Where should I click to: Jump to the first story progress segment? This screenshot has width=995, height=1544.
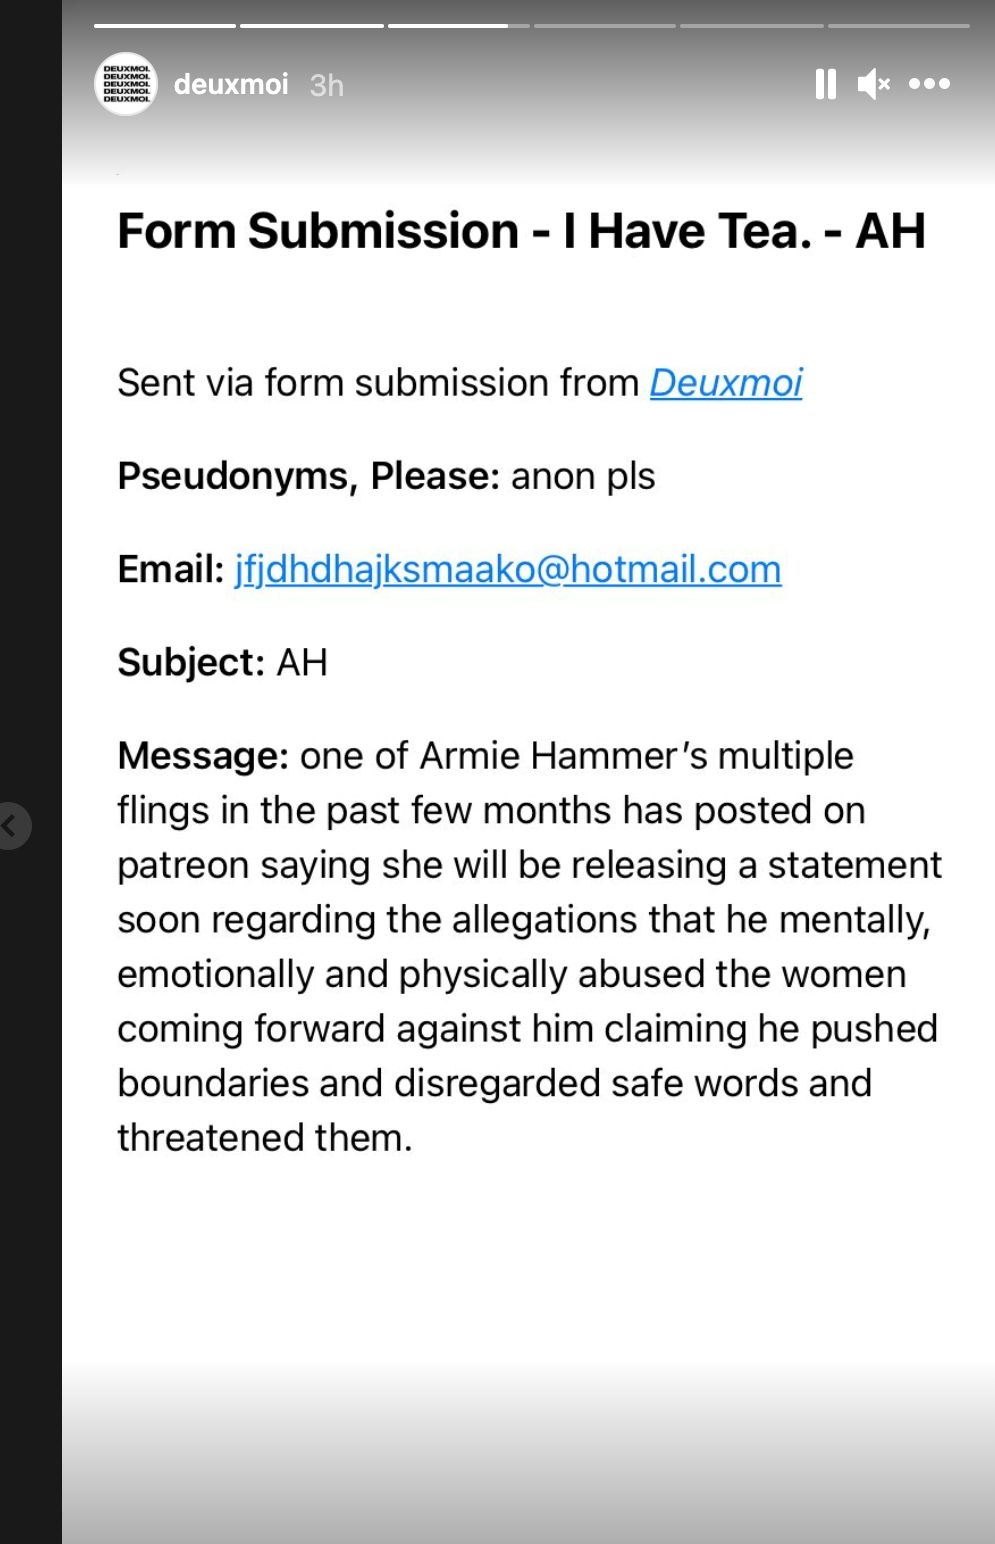click(165, 26)
